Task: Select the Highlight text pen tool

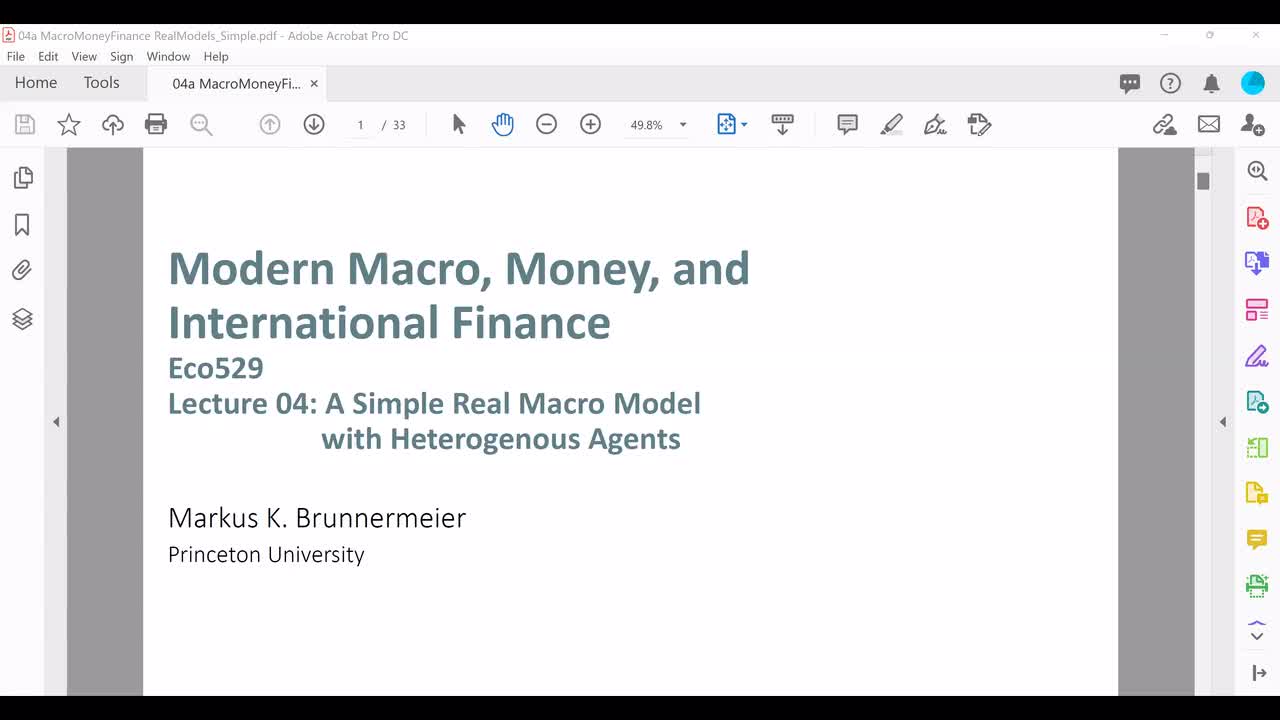Action: click(x=891, y=125)
